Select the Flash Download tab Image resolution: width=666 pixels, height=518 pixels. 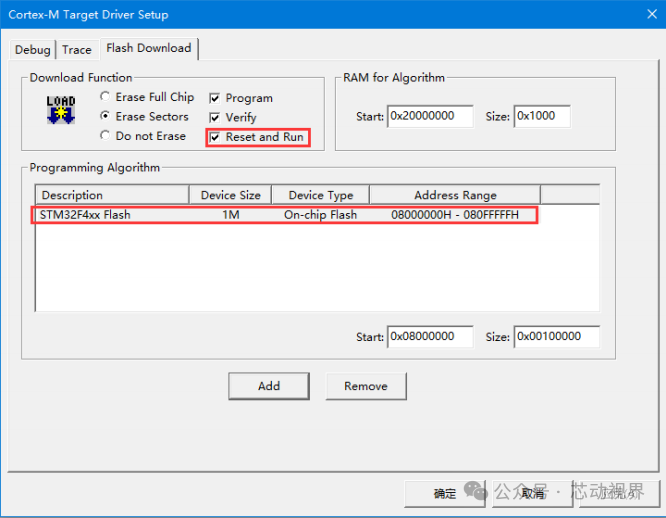pyautogui.click(x=149, y=48)
